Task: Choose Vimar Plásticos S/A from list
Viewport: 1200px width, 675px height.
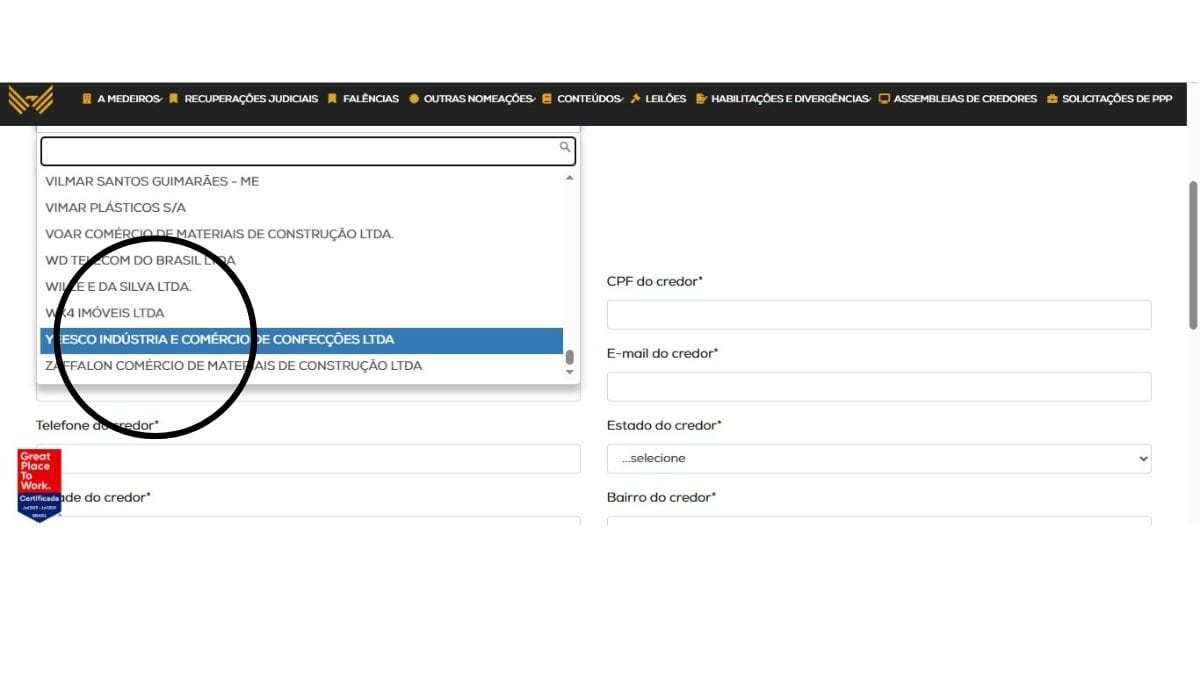Action: [116, 208]
